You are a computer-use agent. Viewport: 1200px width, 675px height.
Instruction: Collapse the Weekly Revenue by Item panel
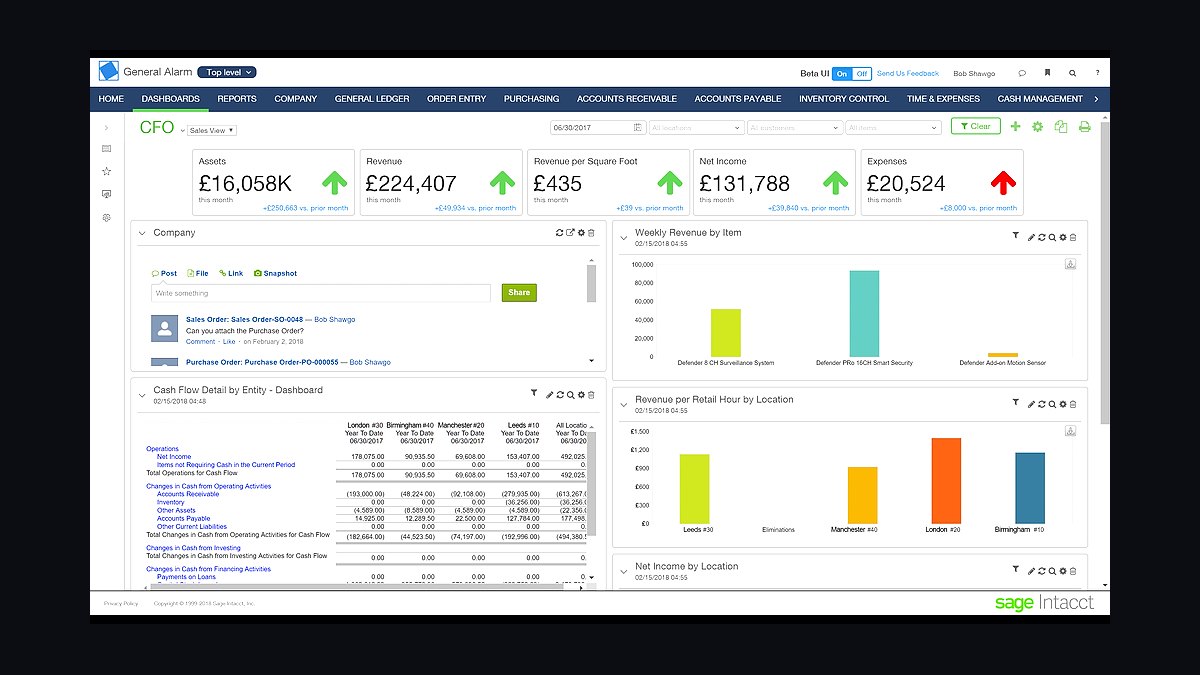[x=624, y=238]
